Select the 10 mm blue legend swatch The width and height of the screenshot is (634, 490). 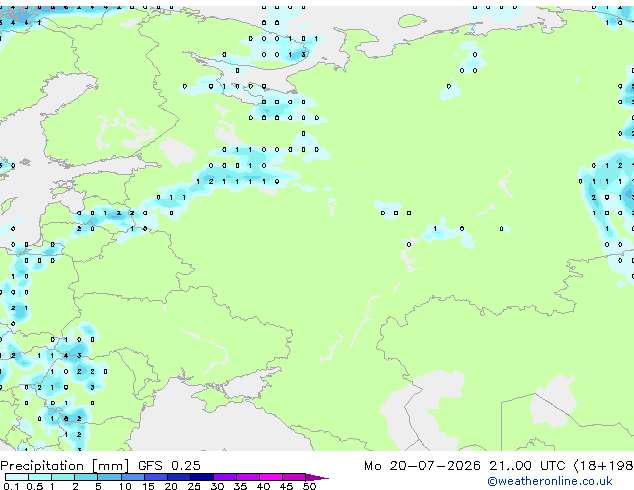point(132,477)
